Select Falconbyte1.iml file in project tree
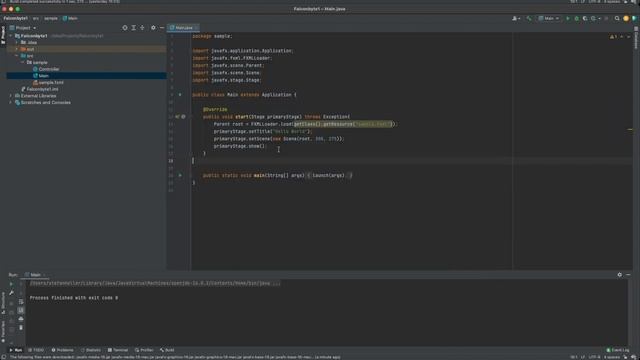 pyautogui.click(x=40, y=89)
